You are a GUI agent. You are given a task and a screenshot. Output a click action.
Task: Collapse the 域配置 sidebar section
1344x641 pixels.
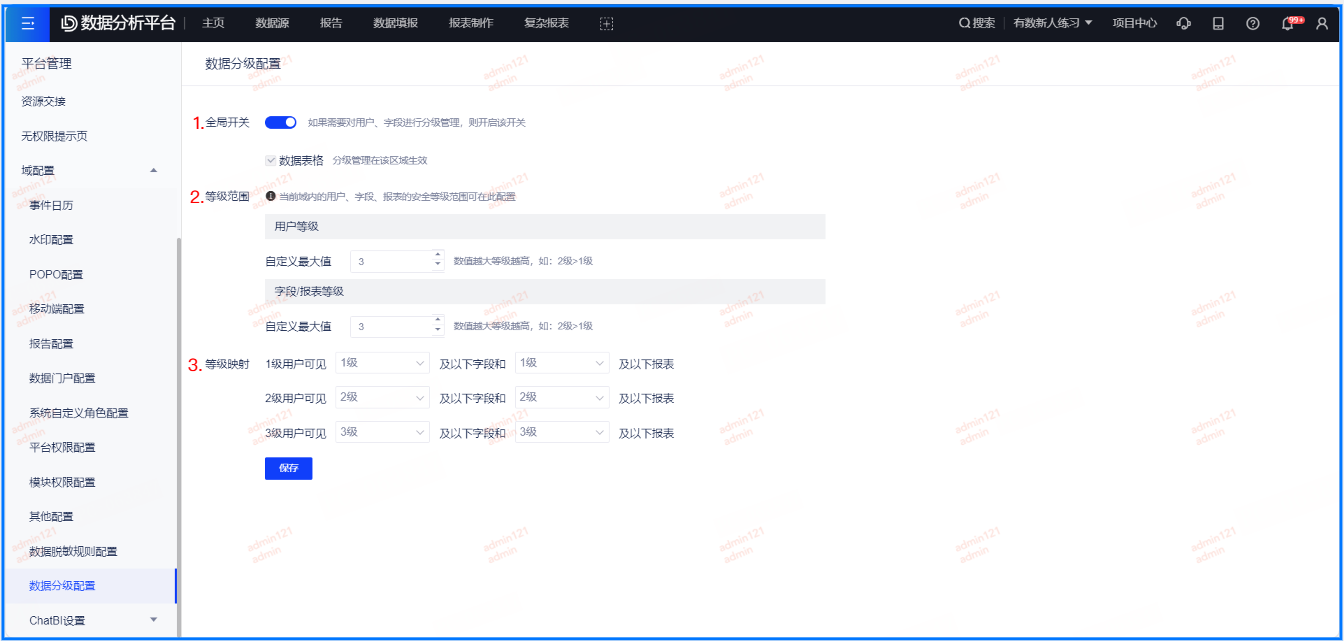tap(153, 171)
